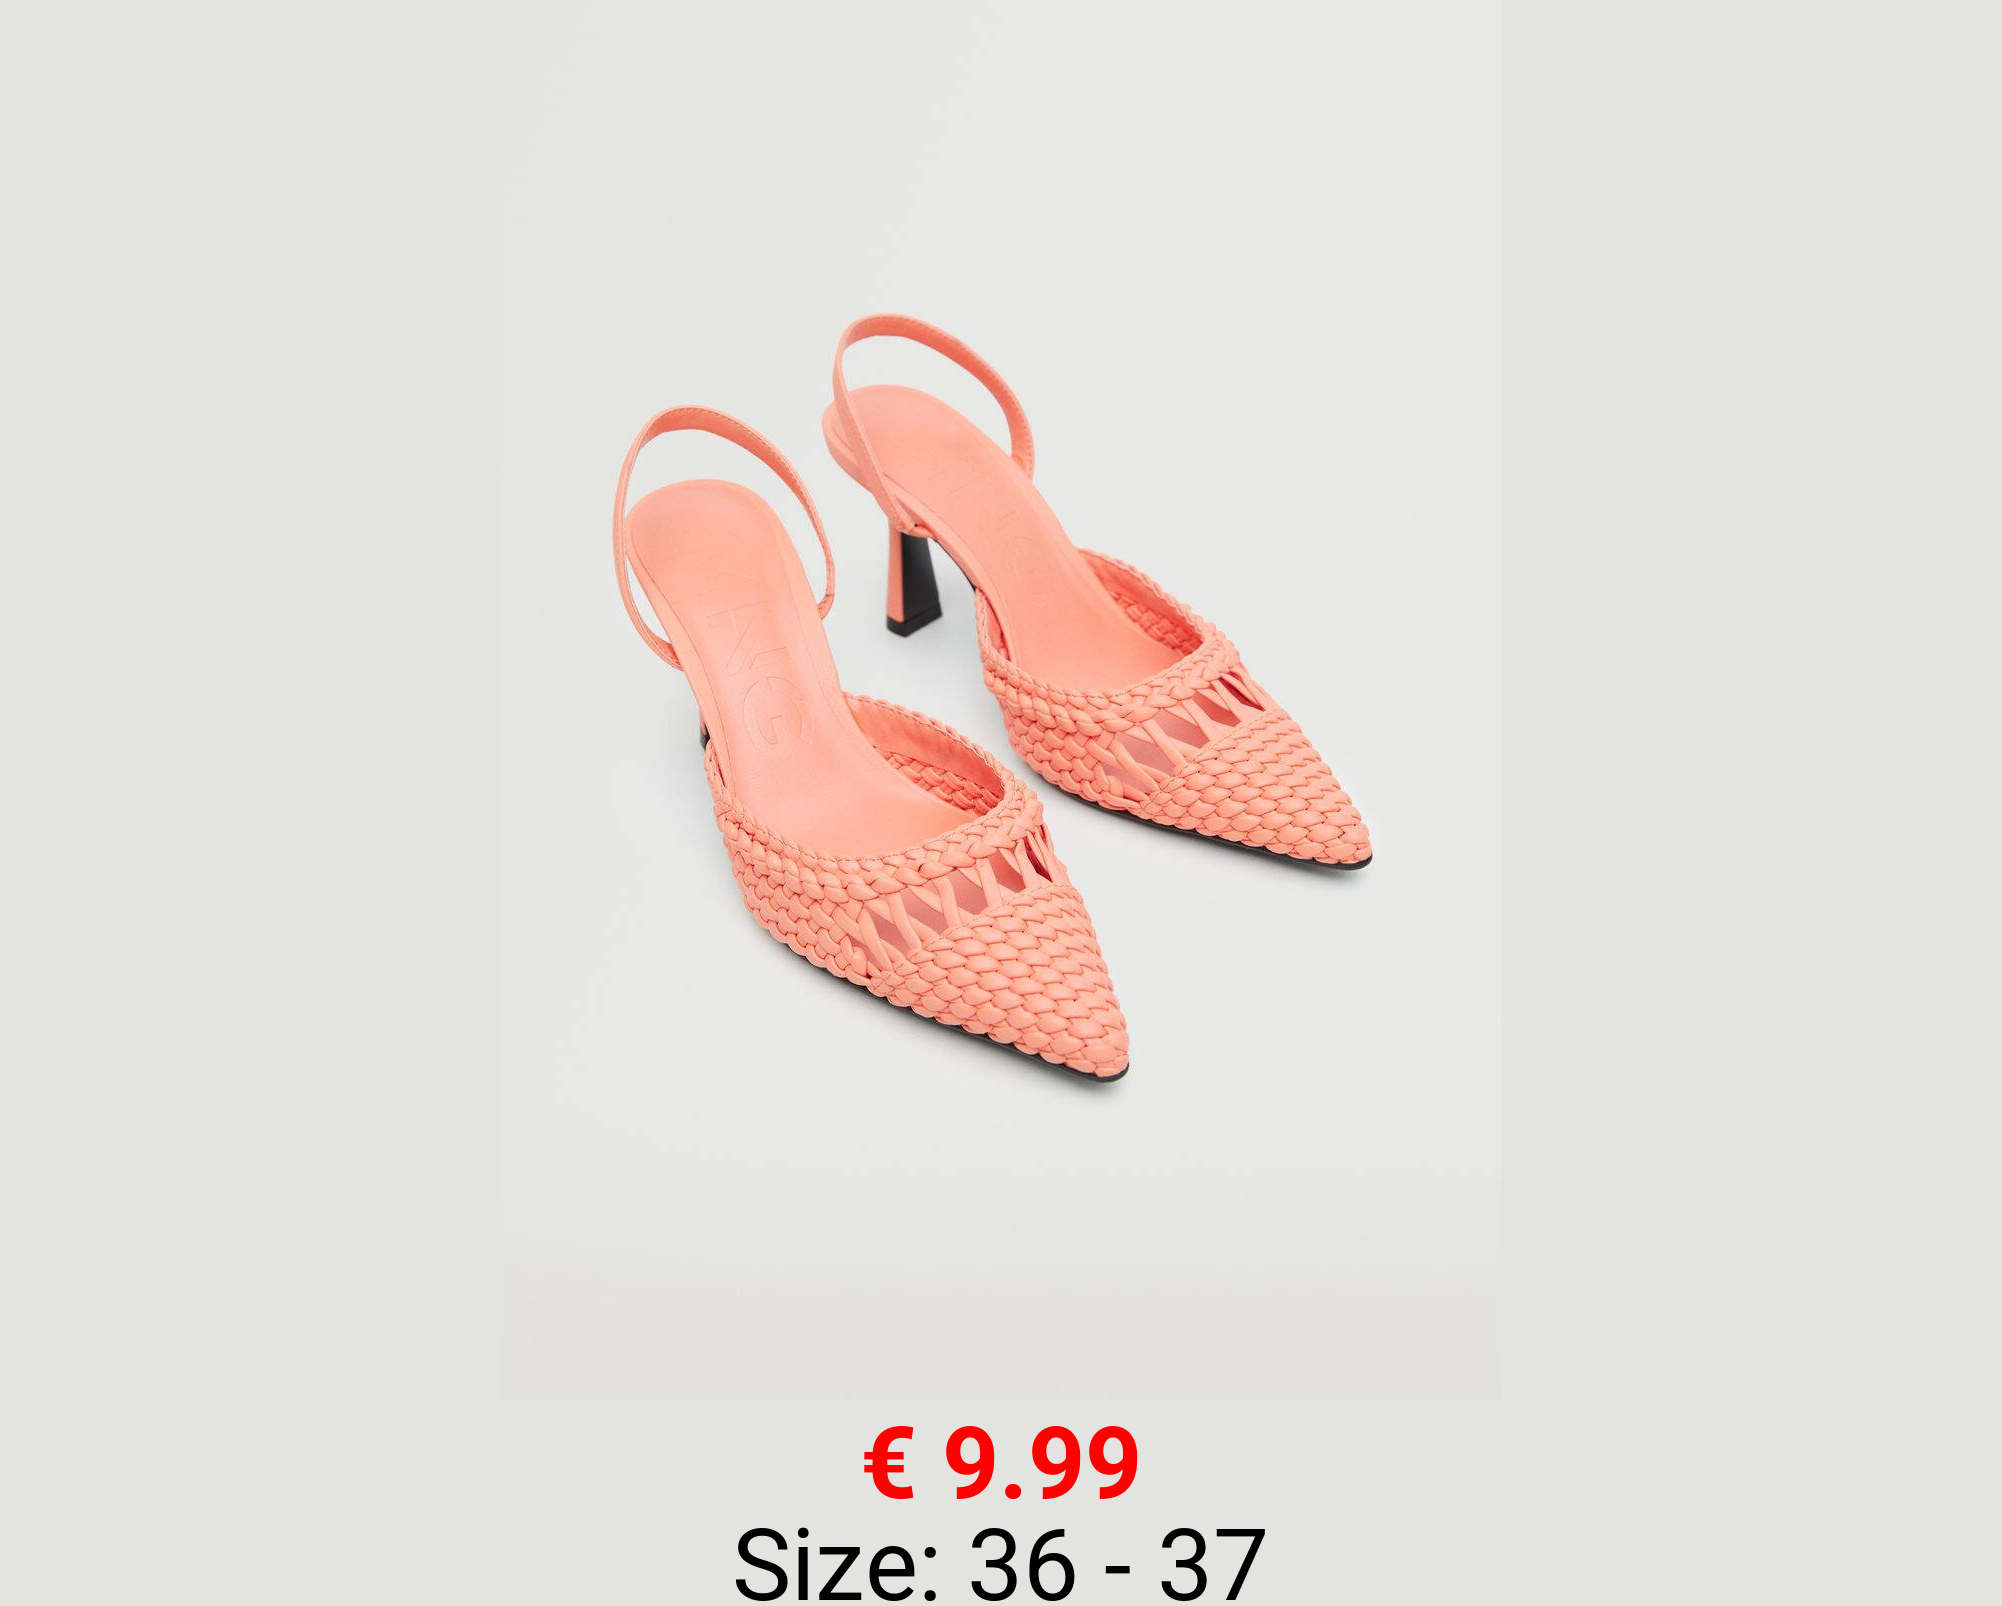Image resolution: width=2002 pixels, height=1606 pixels.
Task: Click the number 37 in size text
Action: tap(1212, 1563)
